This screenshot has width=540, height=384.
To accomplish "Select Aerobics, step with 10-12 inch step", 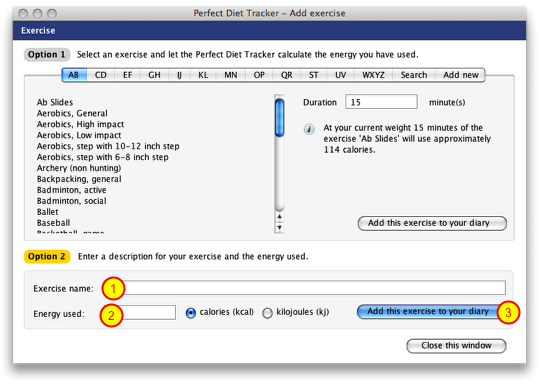I will pyautogui.click(x=108, y=146).
